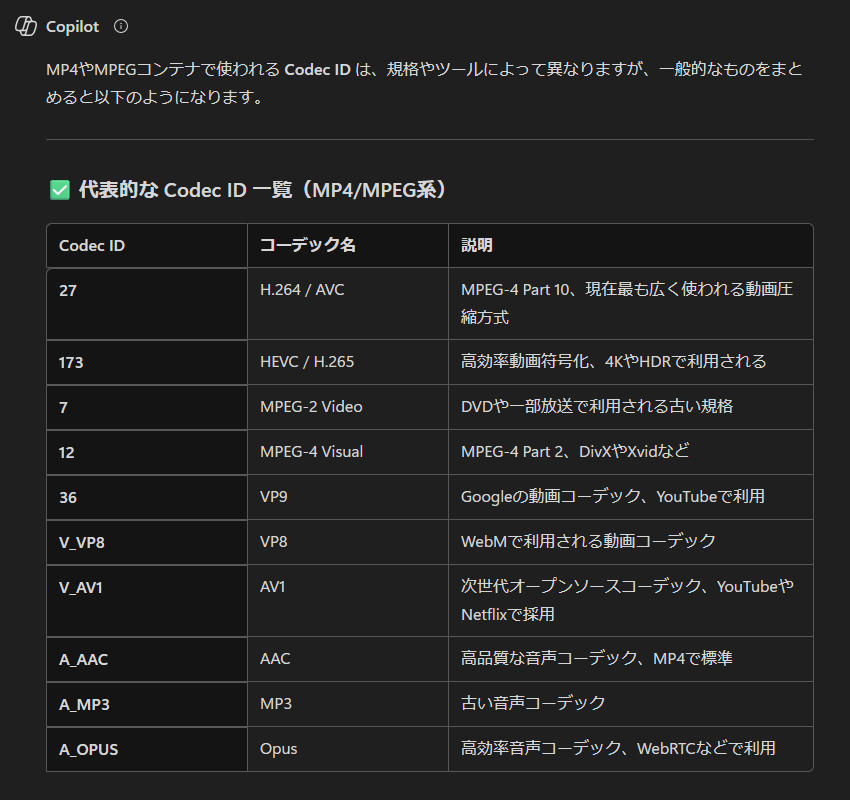Select the Codec ID cell 'A_MP3'
Screen dimensions: 850x800
[147, 704]
